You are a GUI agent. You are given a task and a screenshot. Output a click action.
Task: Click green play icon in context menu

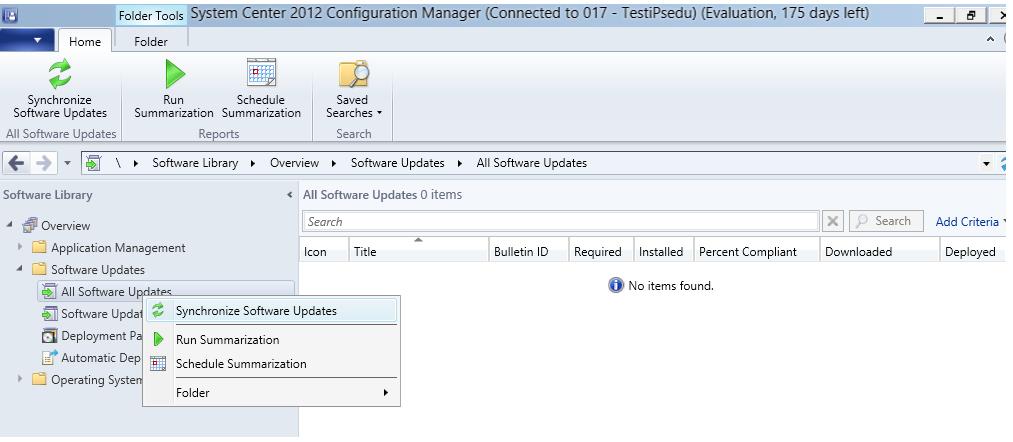[x=158, y=340]
